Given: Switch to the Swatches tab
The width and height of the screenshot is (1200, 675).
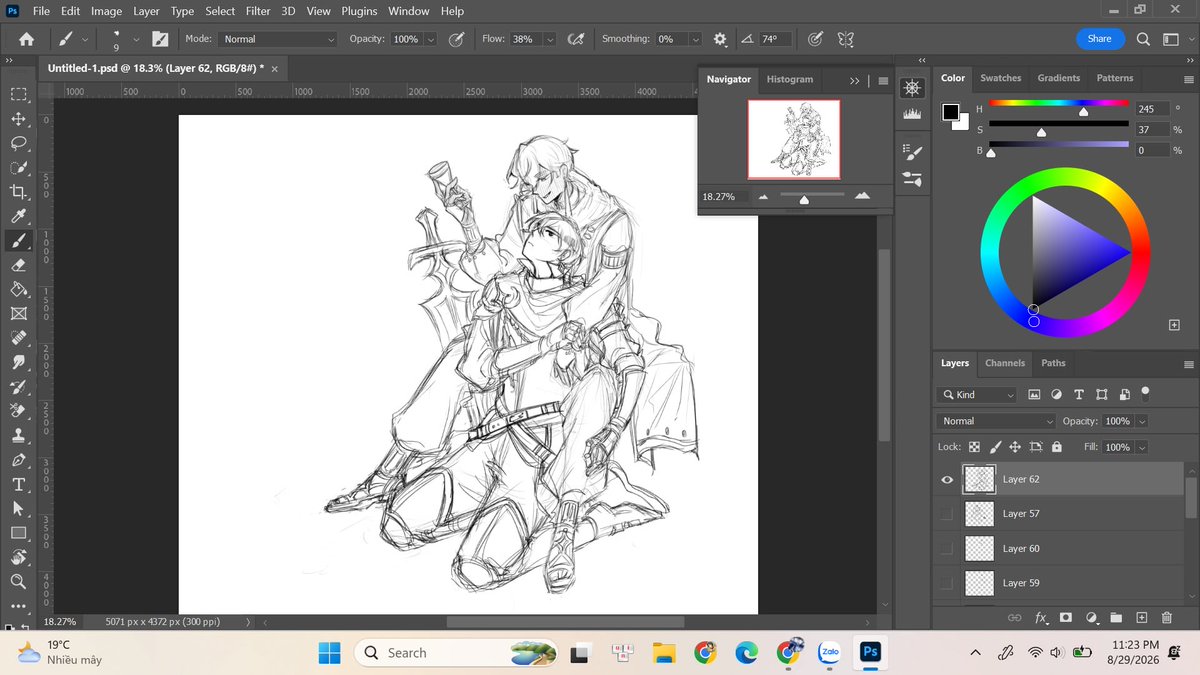Looking at the screenshot, I should [1001, 78].
